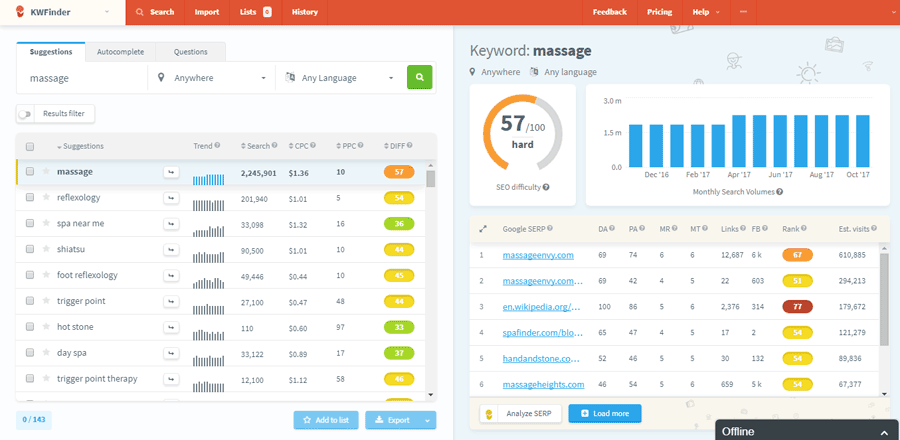The height and width of the screenshot is (440, 900).
Task: Click arrow icon next to shiatsu keyword
Action: point(171,249)
